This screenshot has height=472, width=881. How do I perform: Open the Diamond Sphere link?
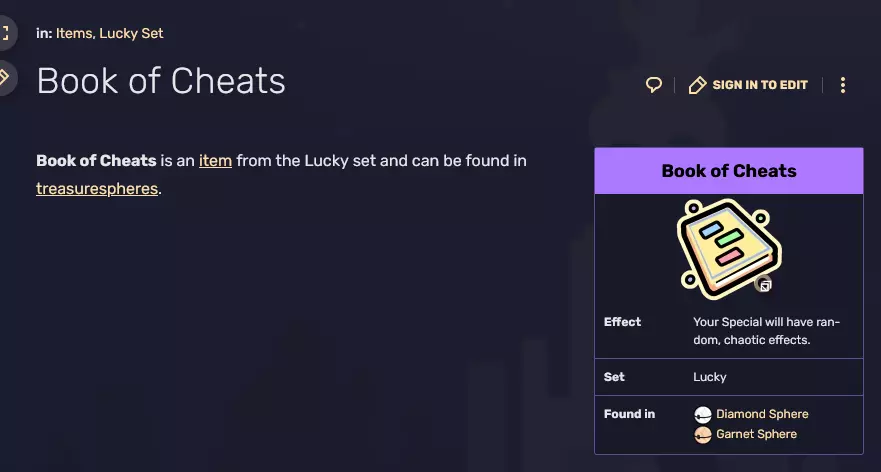tap(762, 414)
